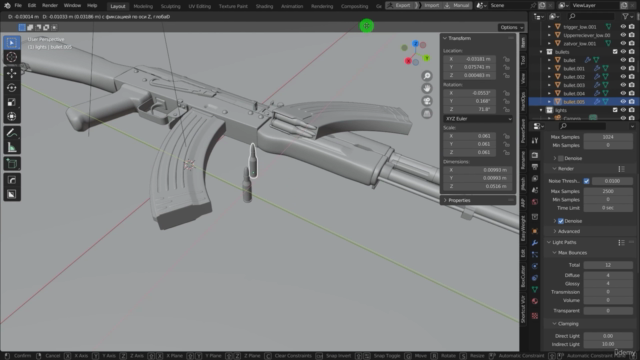Activate the Cursor tool
640x360 pixels.
[x=12, y=57]
